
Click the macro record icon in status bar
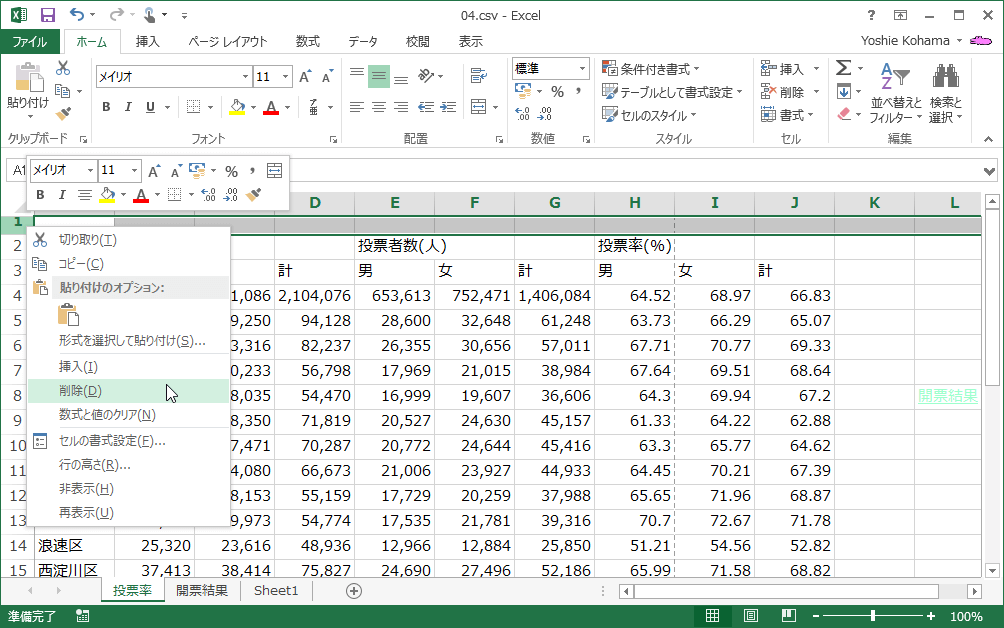(x=83, y=616)
